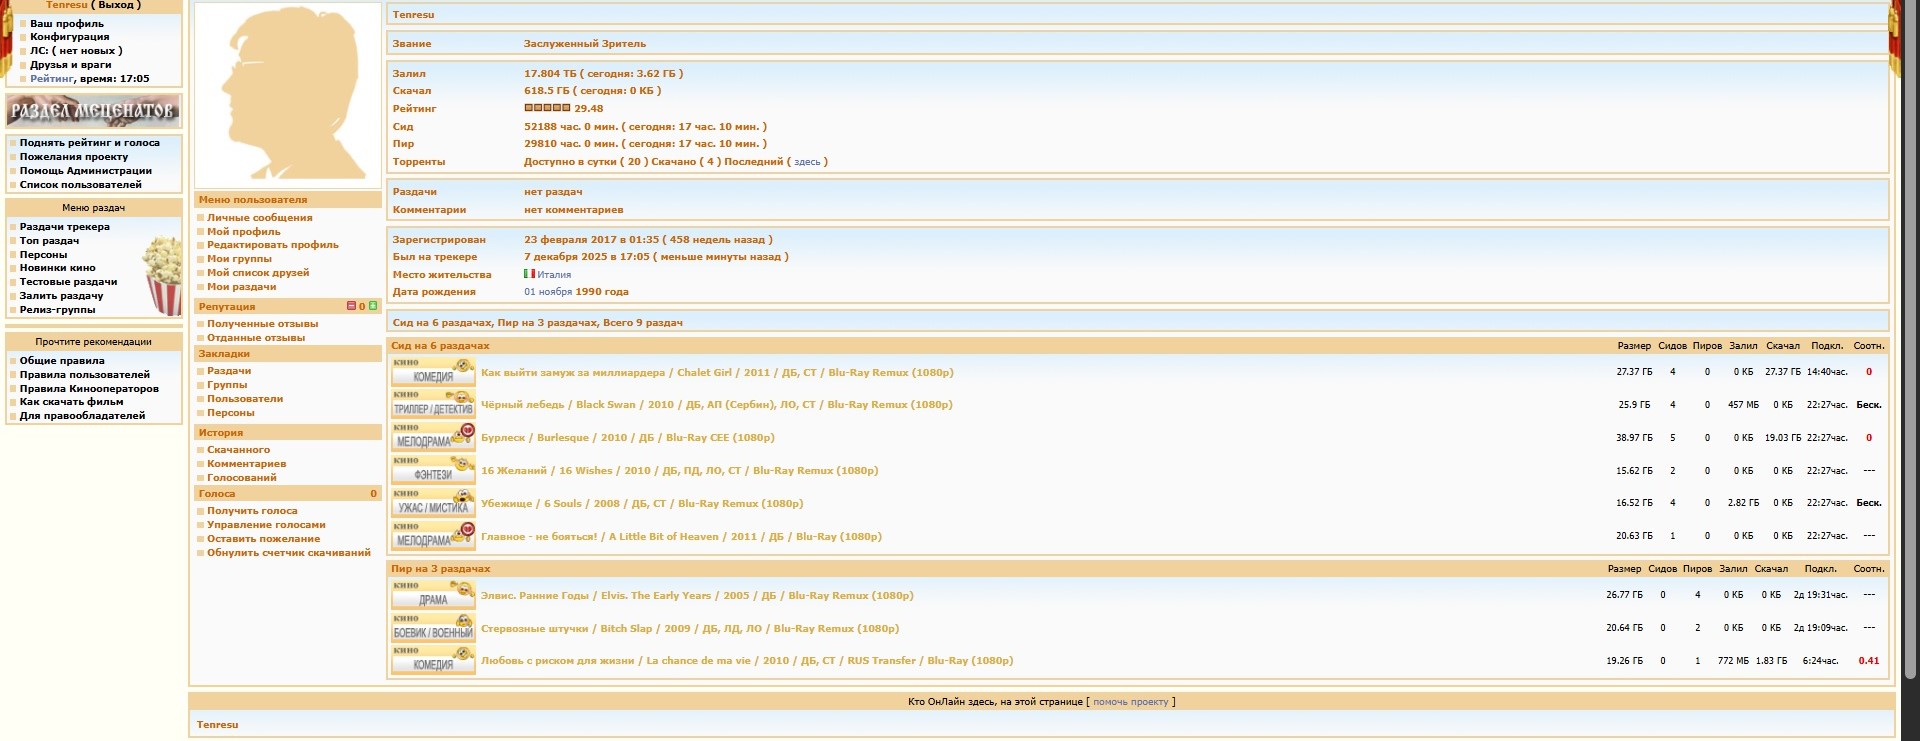
Task: Open the Раздел меценатов banner
Action: (93, 110)
